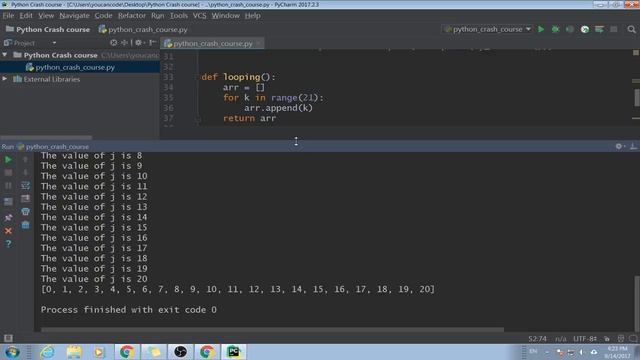This screenshot has width=640, height=360.
Task: Click the Run with Coverage toolbar icon
Action: tap(570, 29)
